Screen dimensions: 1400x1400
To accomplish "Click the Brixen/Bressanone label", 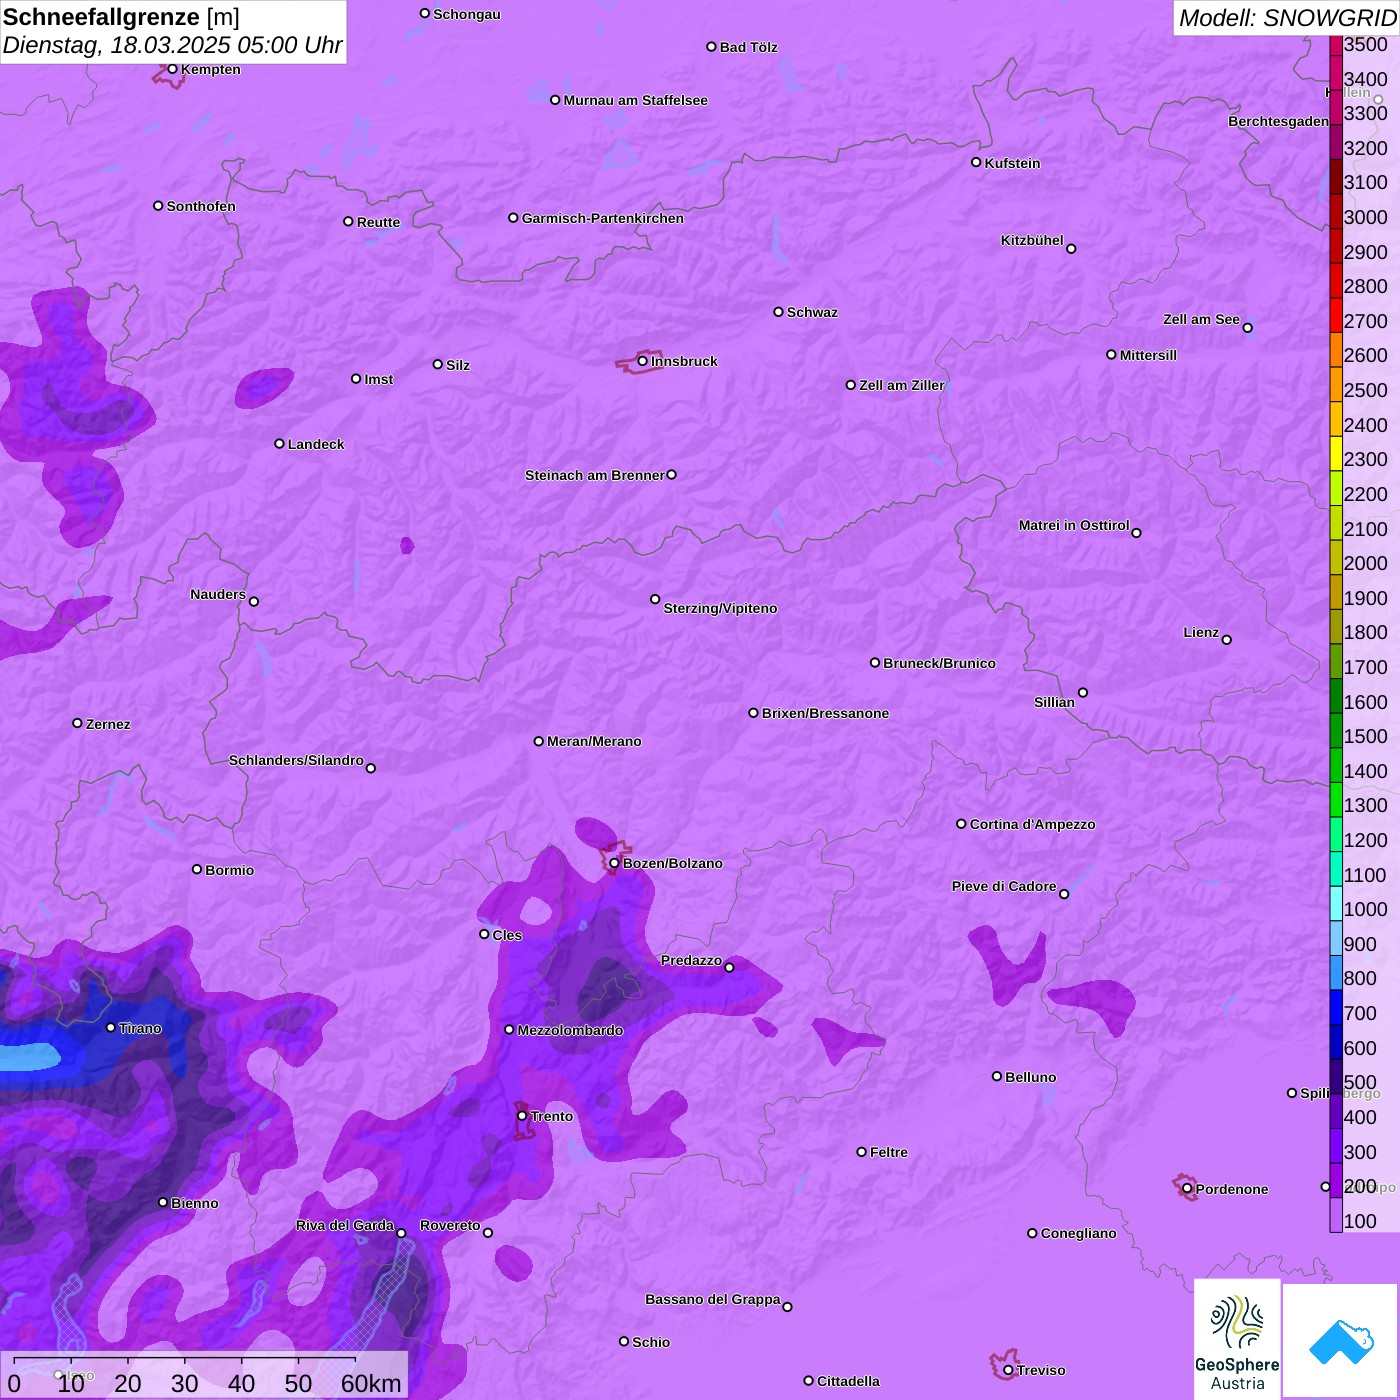I will pyautogui.click(x=825, y=713).
